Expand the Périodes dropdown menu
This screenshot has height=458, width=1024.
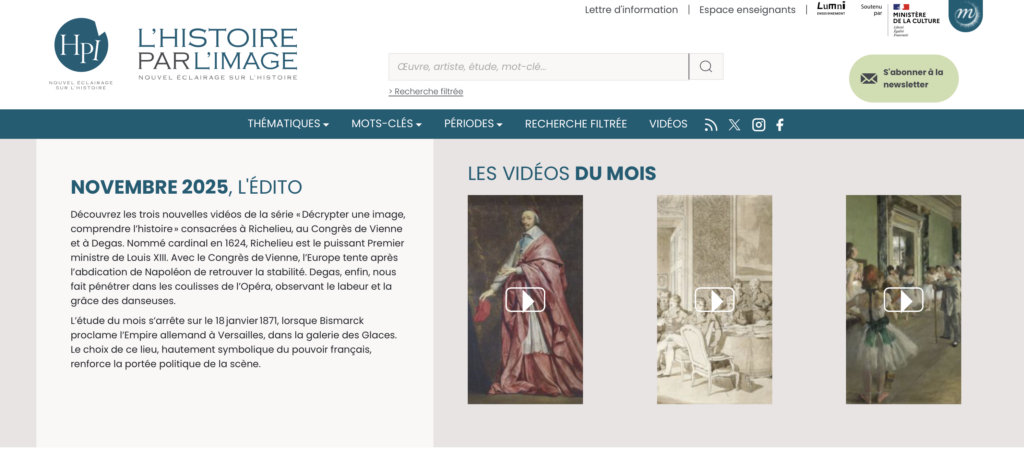tap(473, 124)
